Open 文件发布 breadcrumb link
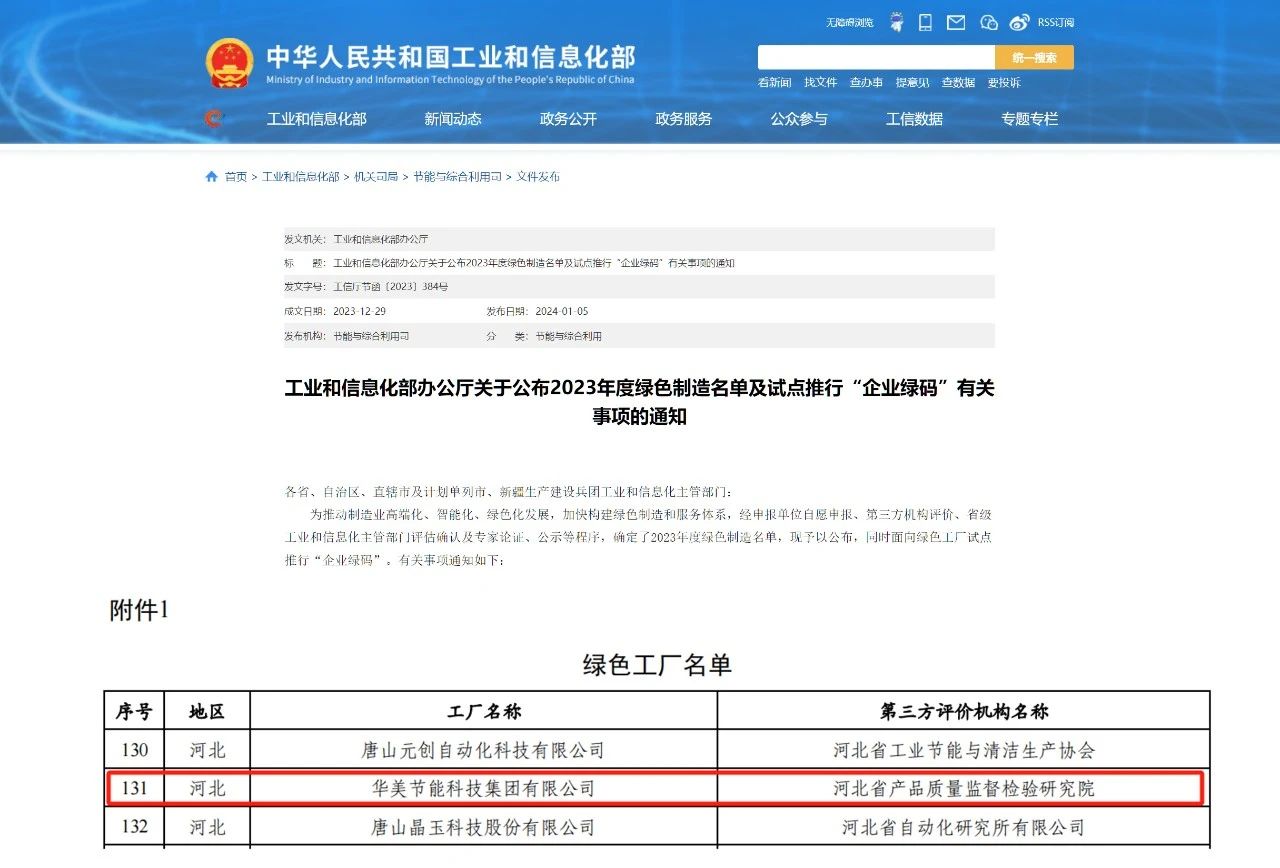The height and width of the screenshot is (868, 1280). (x=538, y=177)
